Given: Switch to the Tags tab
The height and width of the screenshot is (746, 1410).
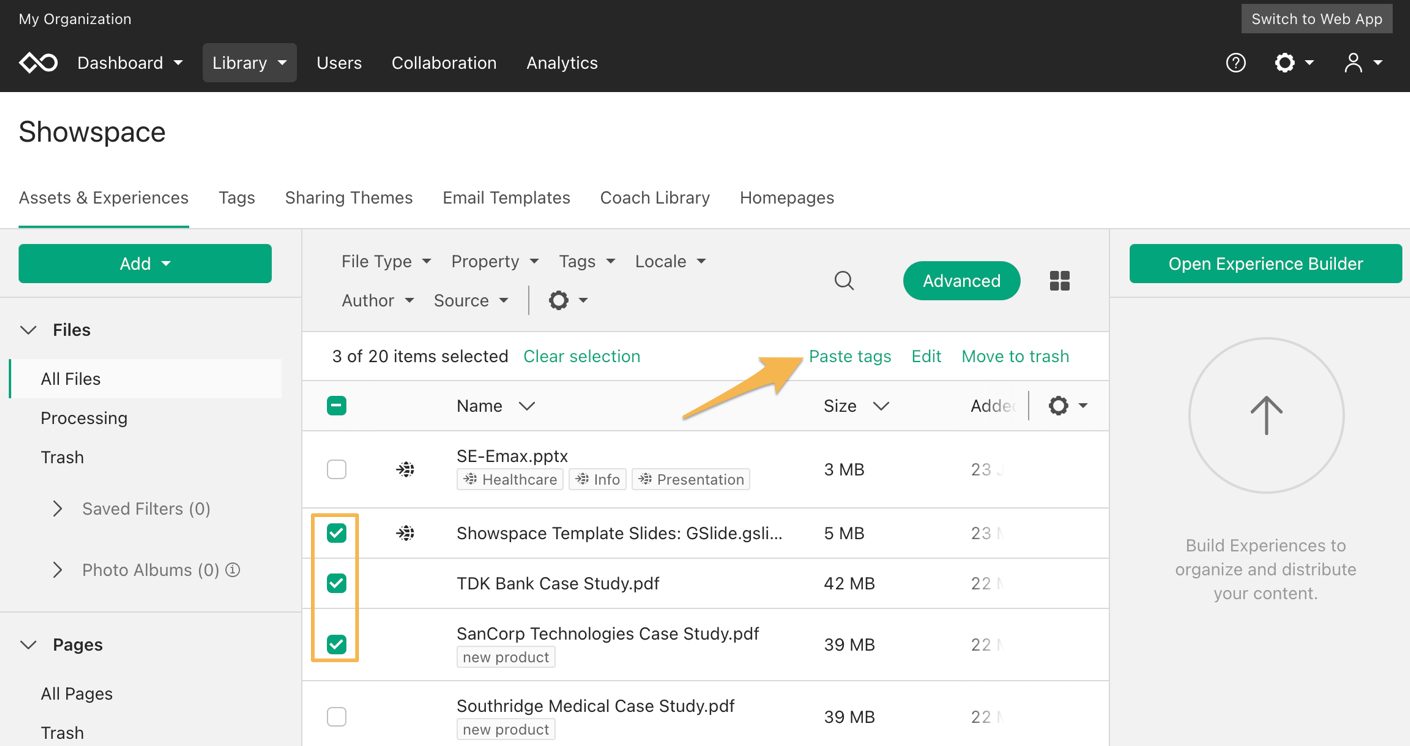Looking at the screenshot, I should (x=237, y=198).
